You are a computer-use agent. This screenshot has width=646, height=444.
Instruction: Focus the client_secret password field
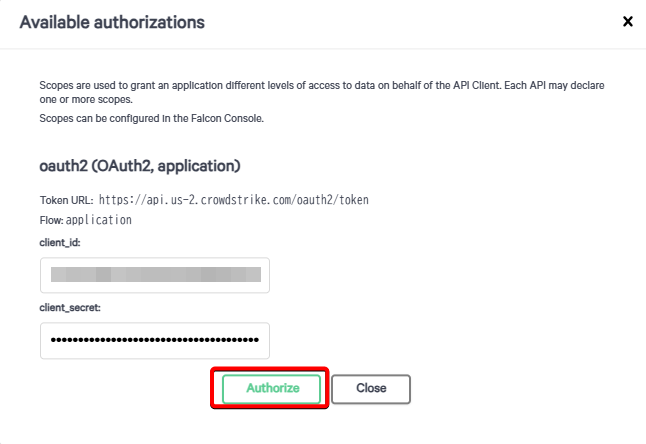(x=155, y=341)
